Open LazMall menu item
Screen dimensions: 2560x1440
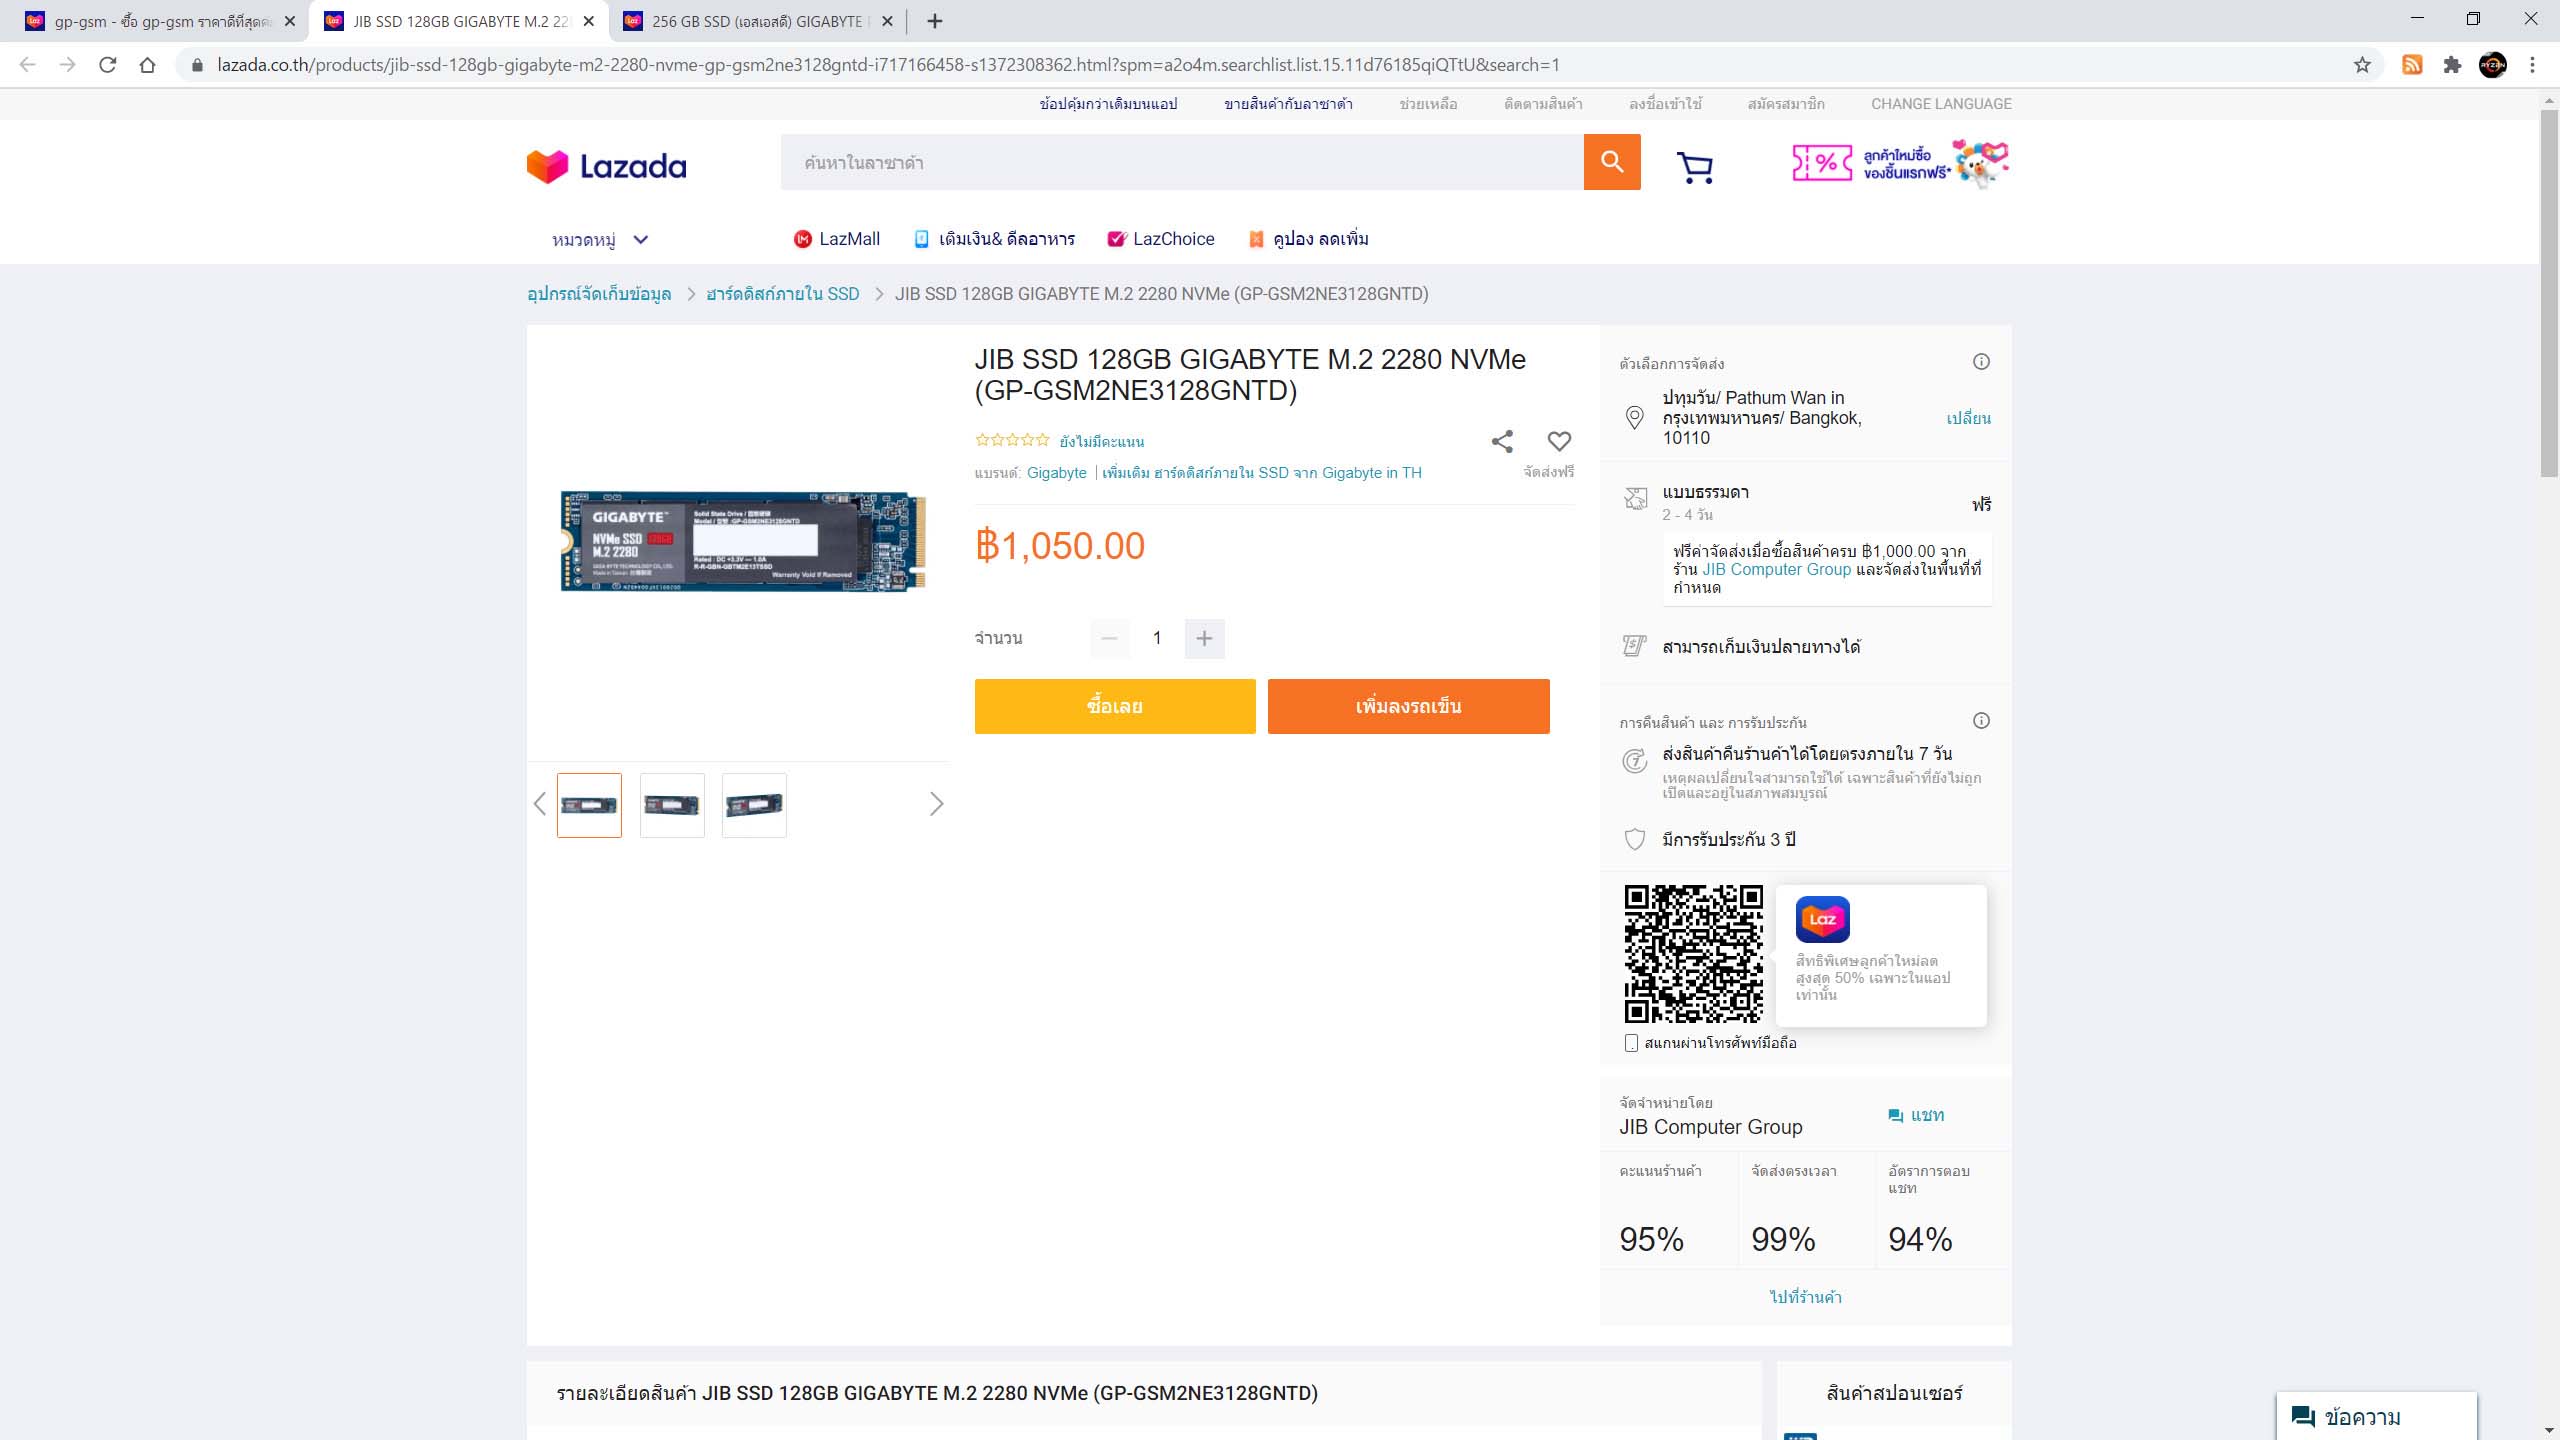pos(836,239)
